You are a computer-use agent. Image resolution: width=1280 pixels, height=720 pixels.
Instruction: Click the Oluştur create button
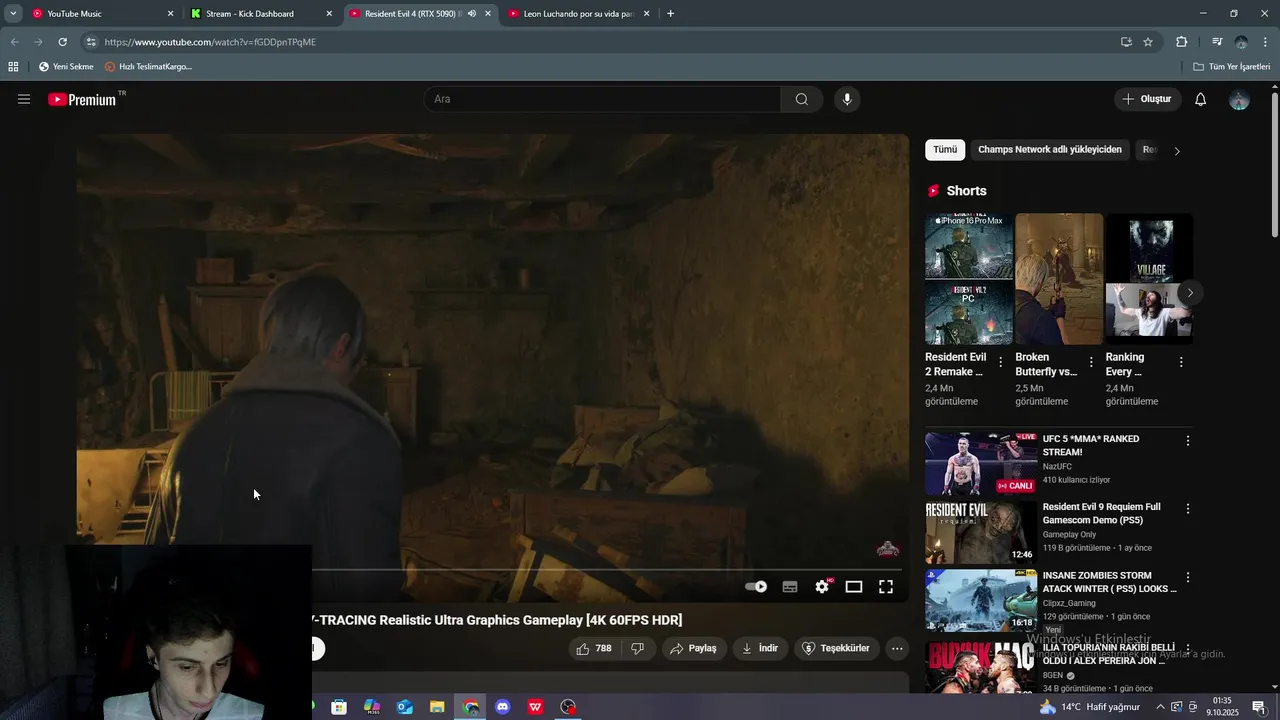click(1147, 99)
